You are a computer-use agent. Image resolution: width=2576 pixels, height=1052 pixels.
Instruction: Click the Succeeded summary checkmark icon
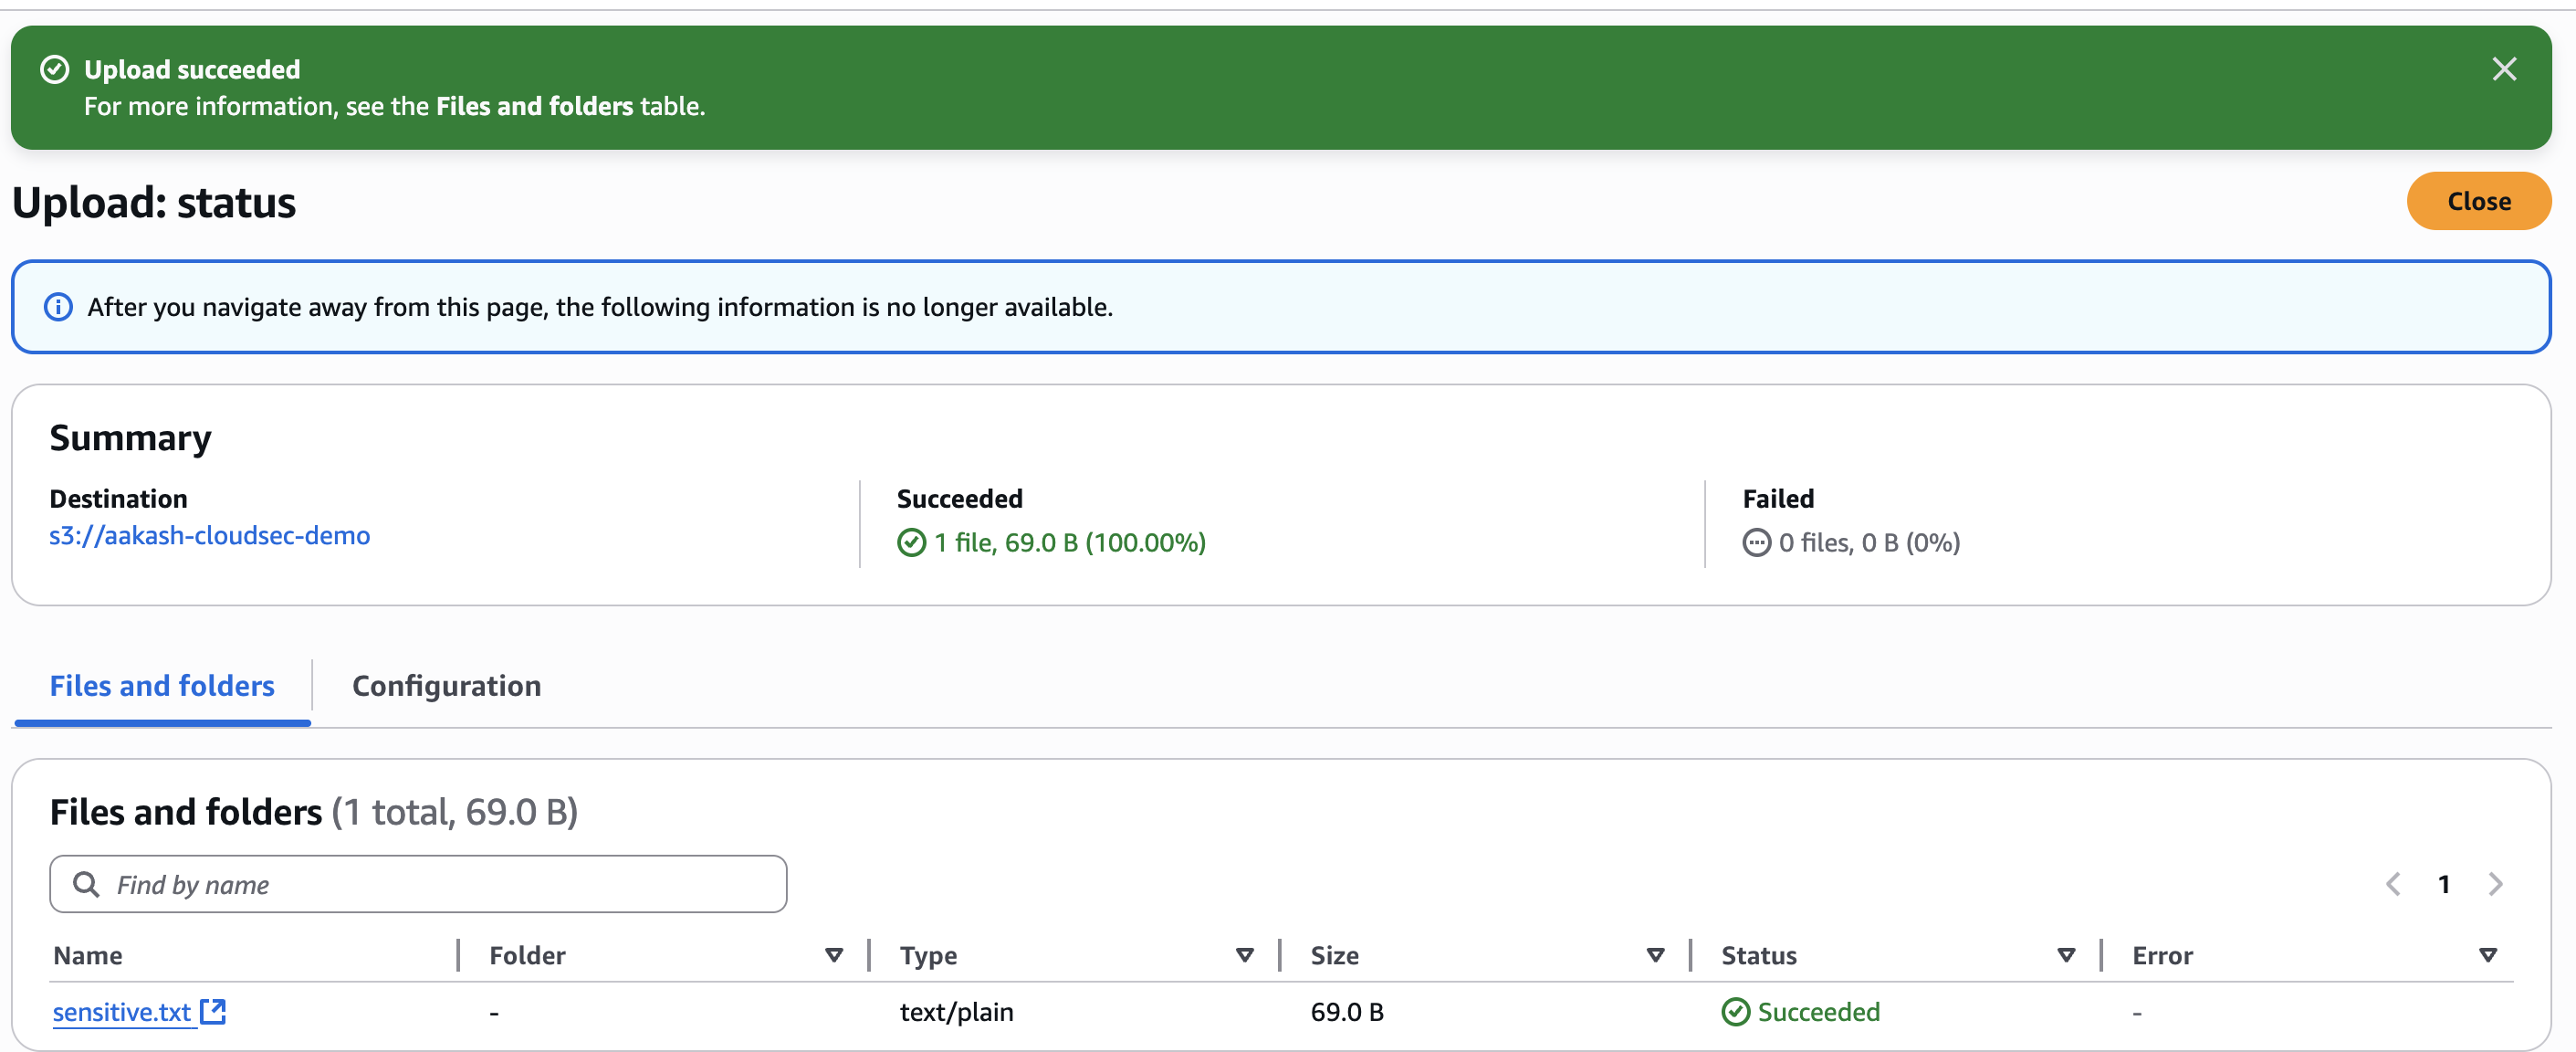click(911, 543)
